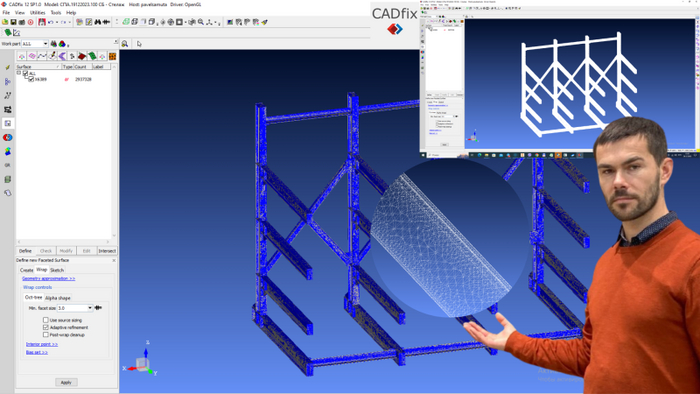Click the pink surface entity icon in entity toolbar
Viewport: 700px width, 394px height.
point(32,56)
